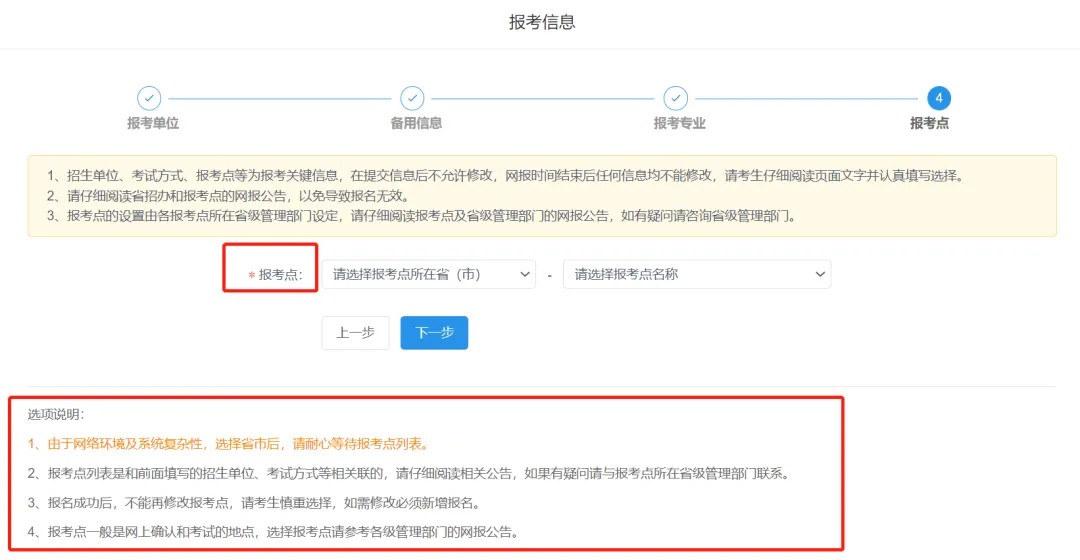1080x560 pixels.
Task: Click the 报考点 required field label
Action: point(276,275)
